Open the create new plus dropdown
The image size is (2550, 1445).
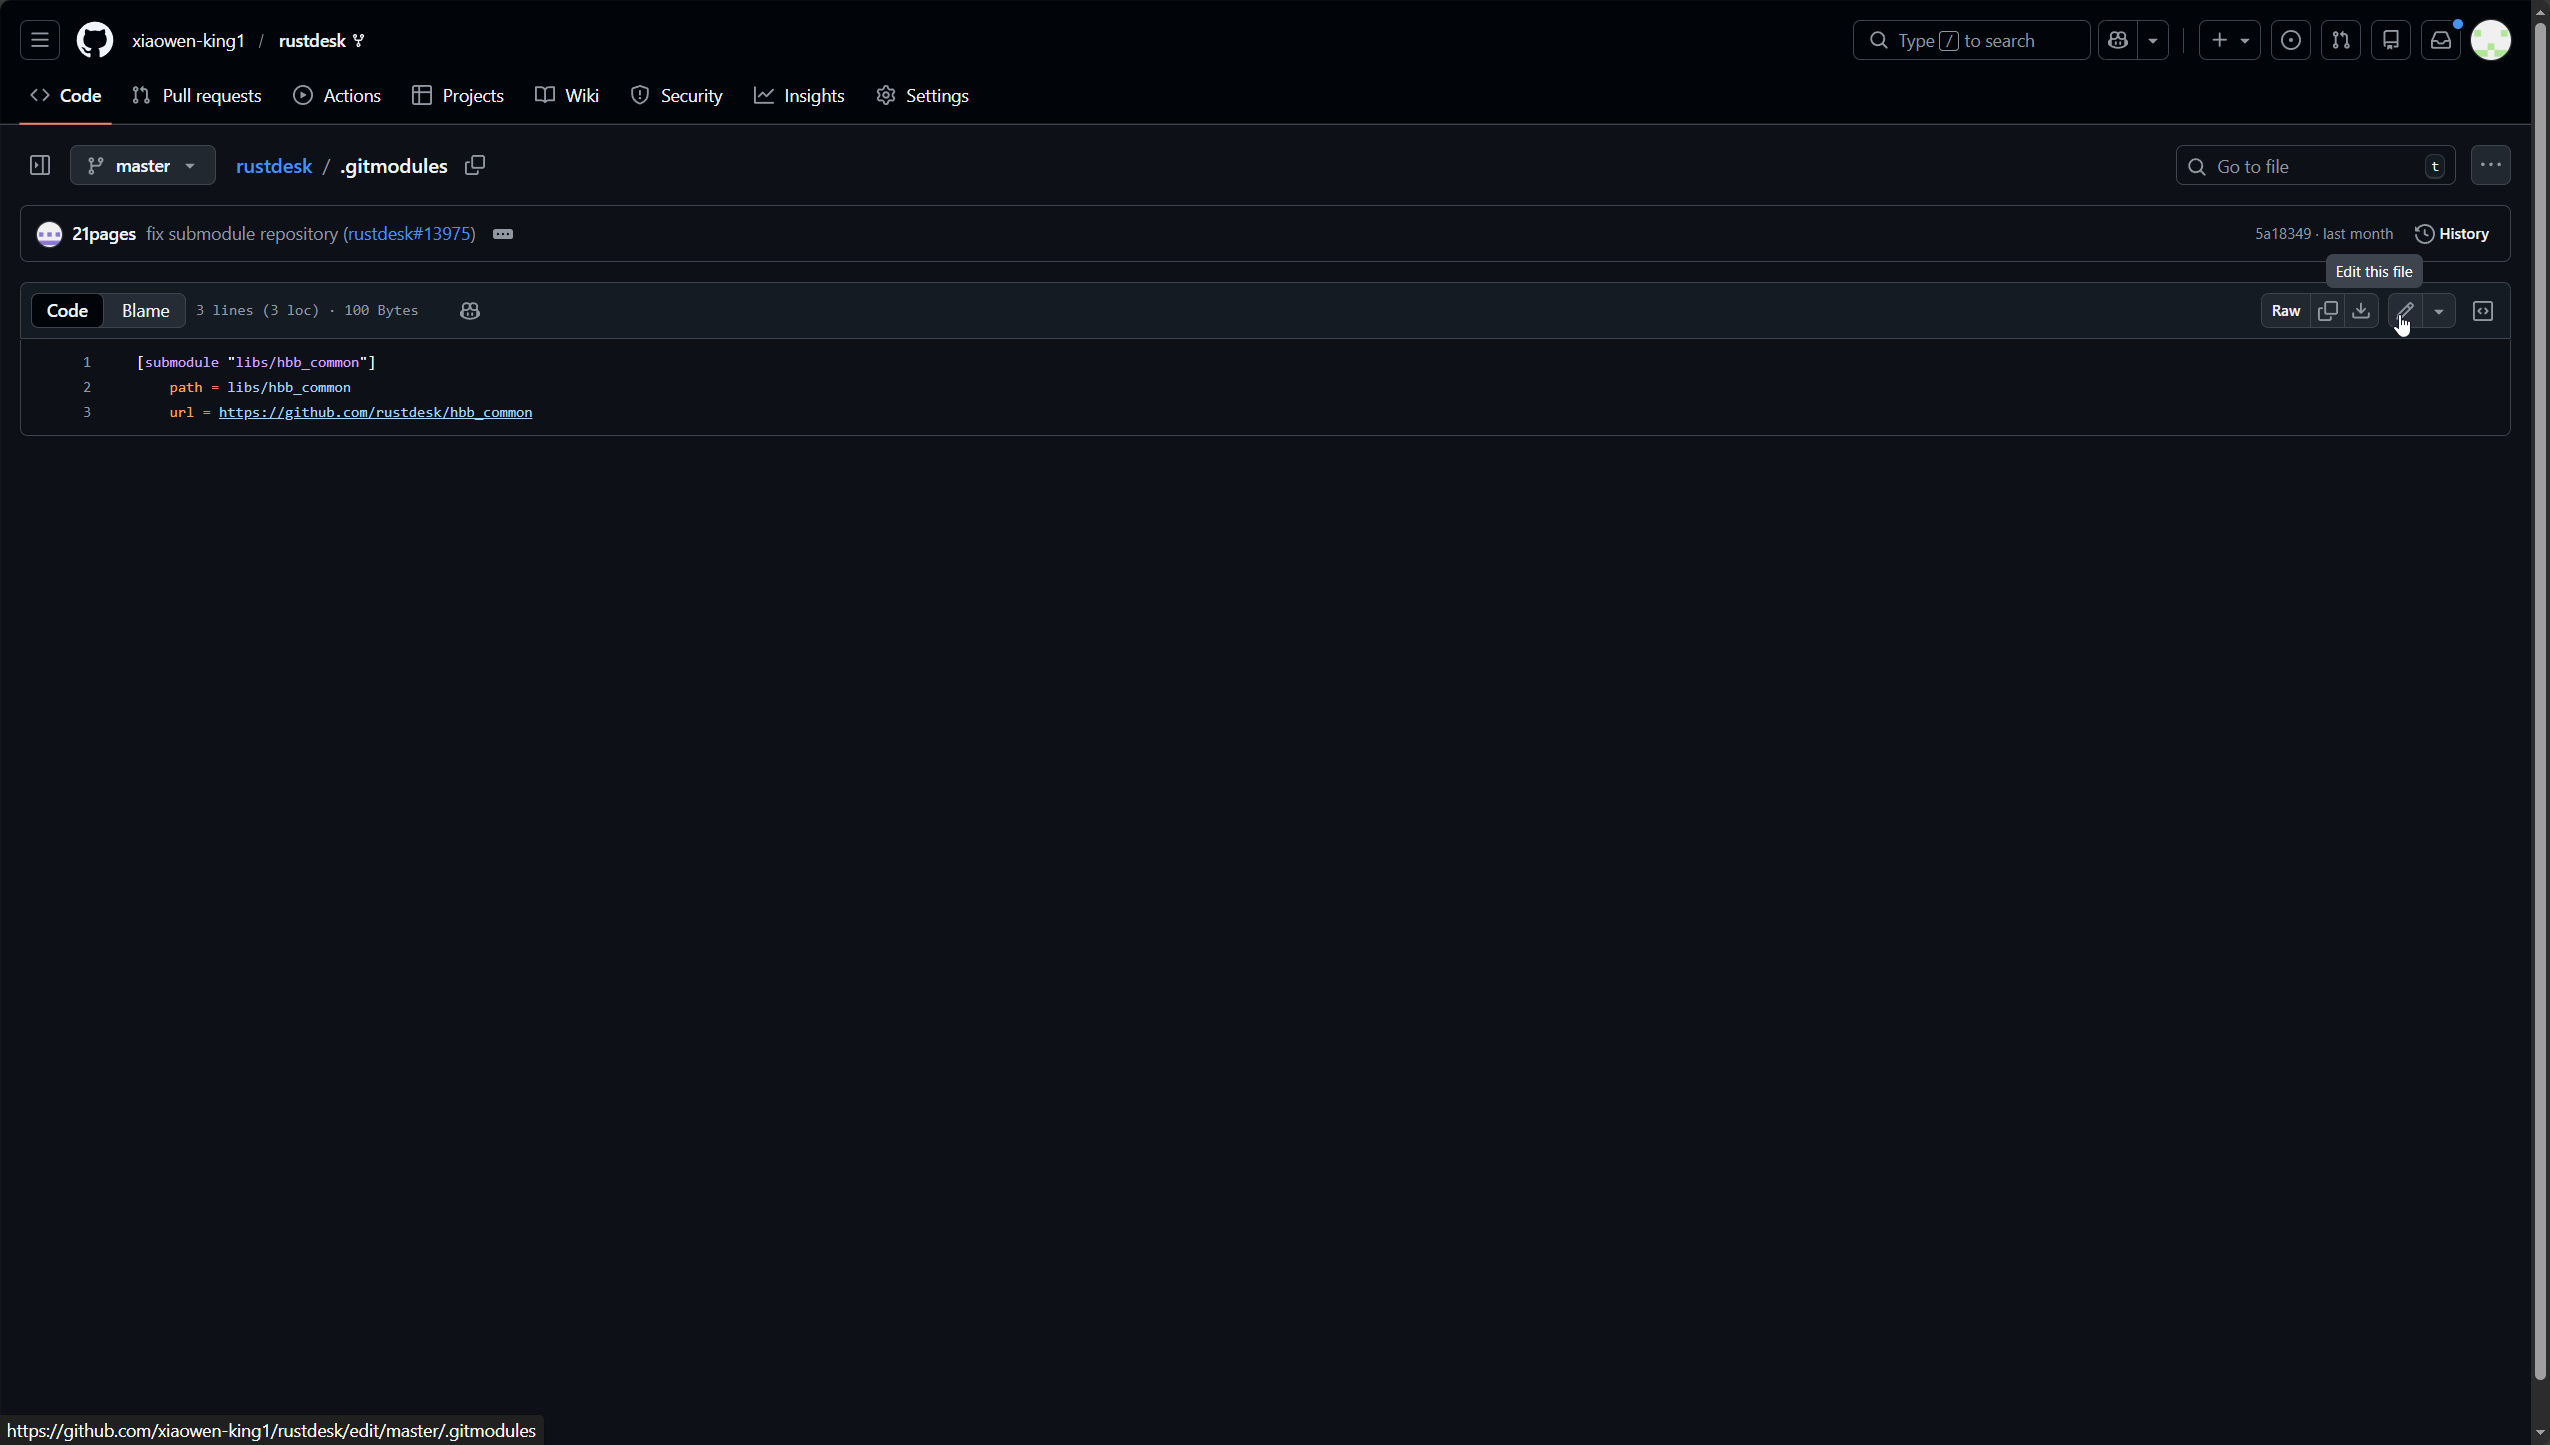coord(2229,40)
